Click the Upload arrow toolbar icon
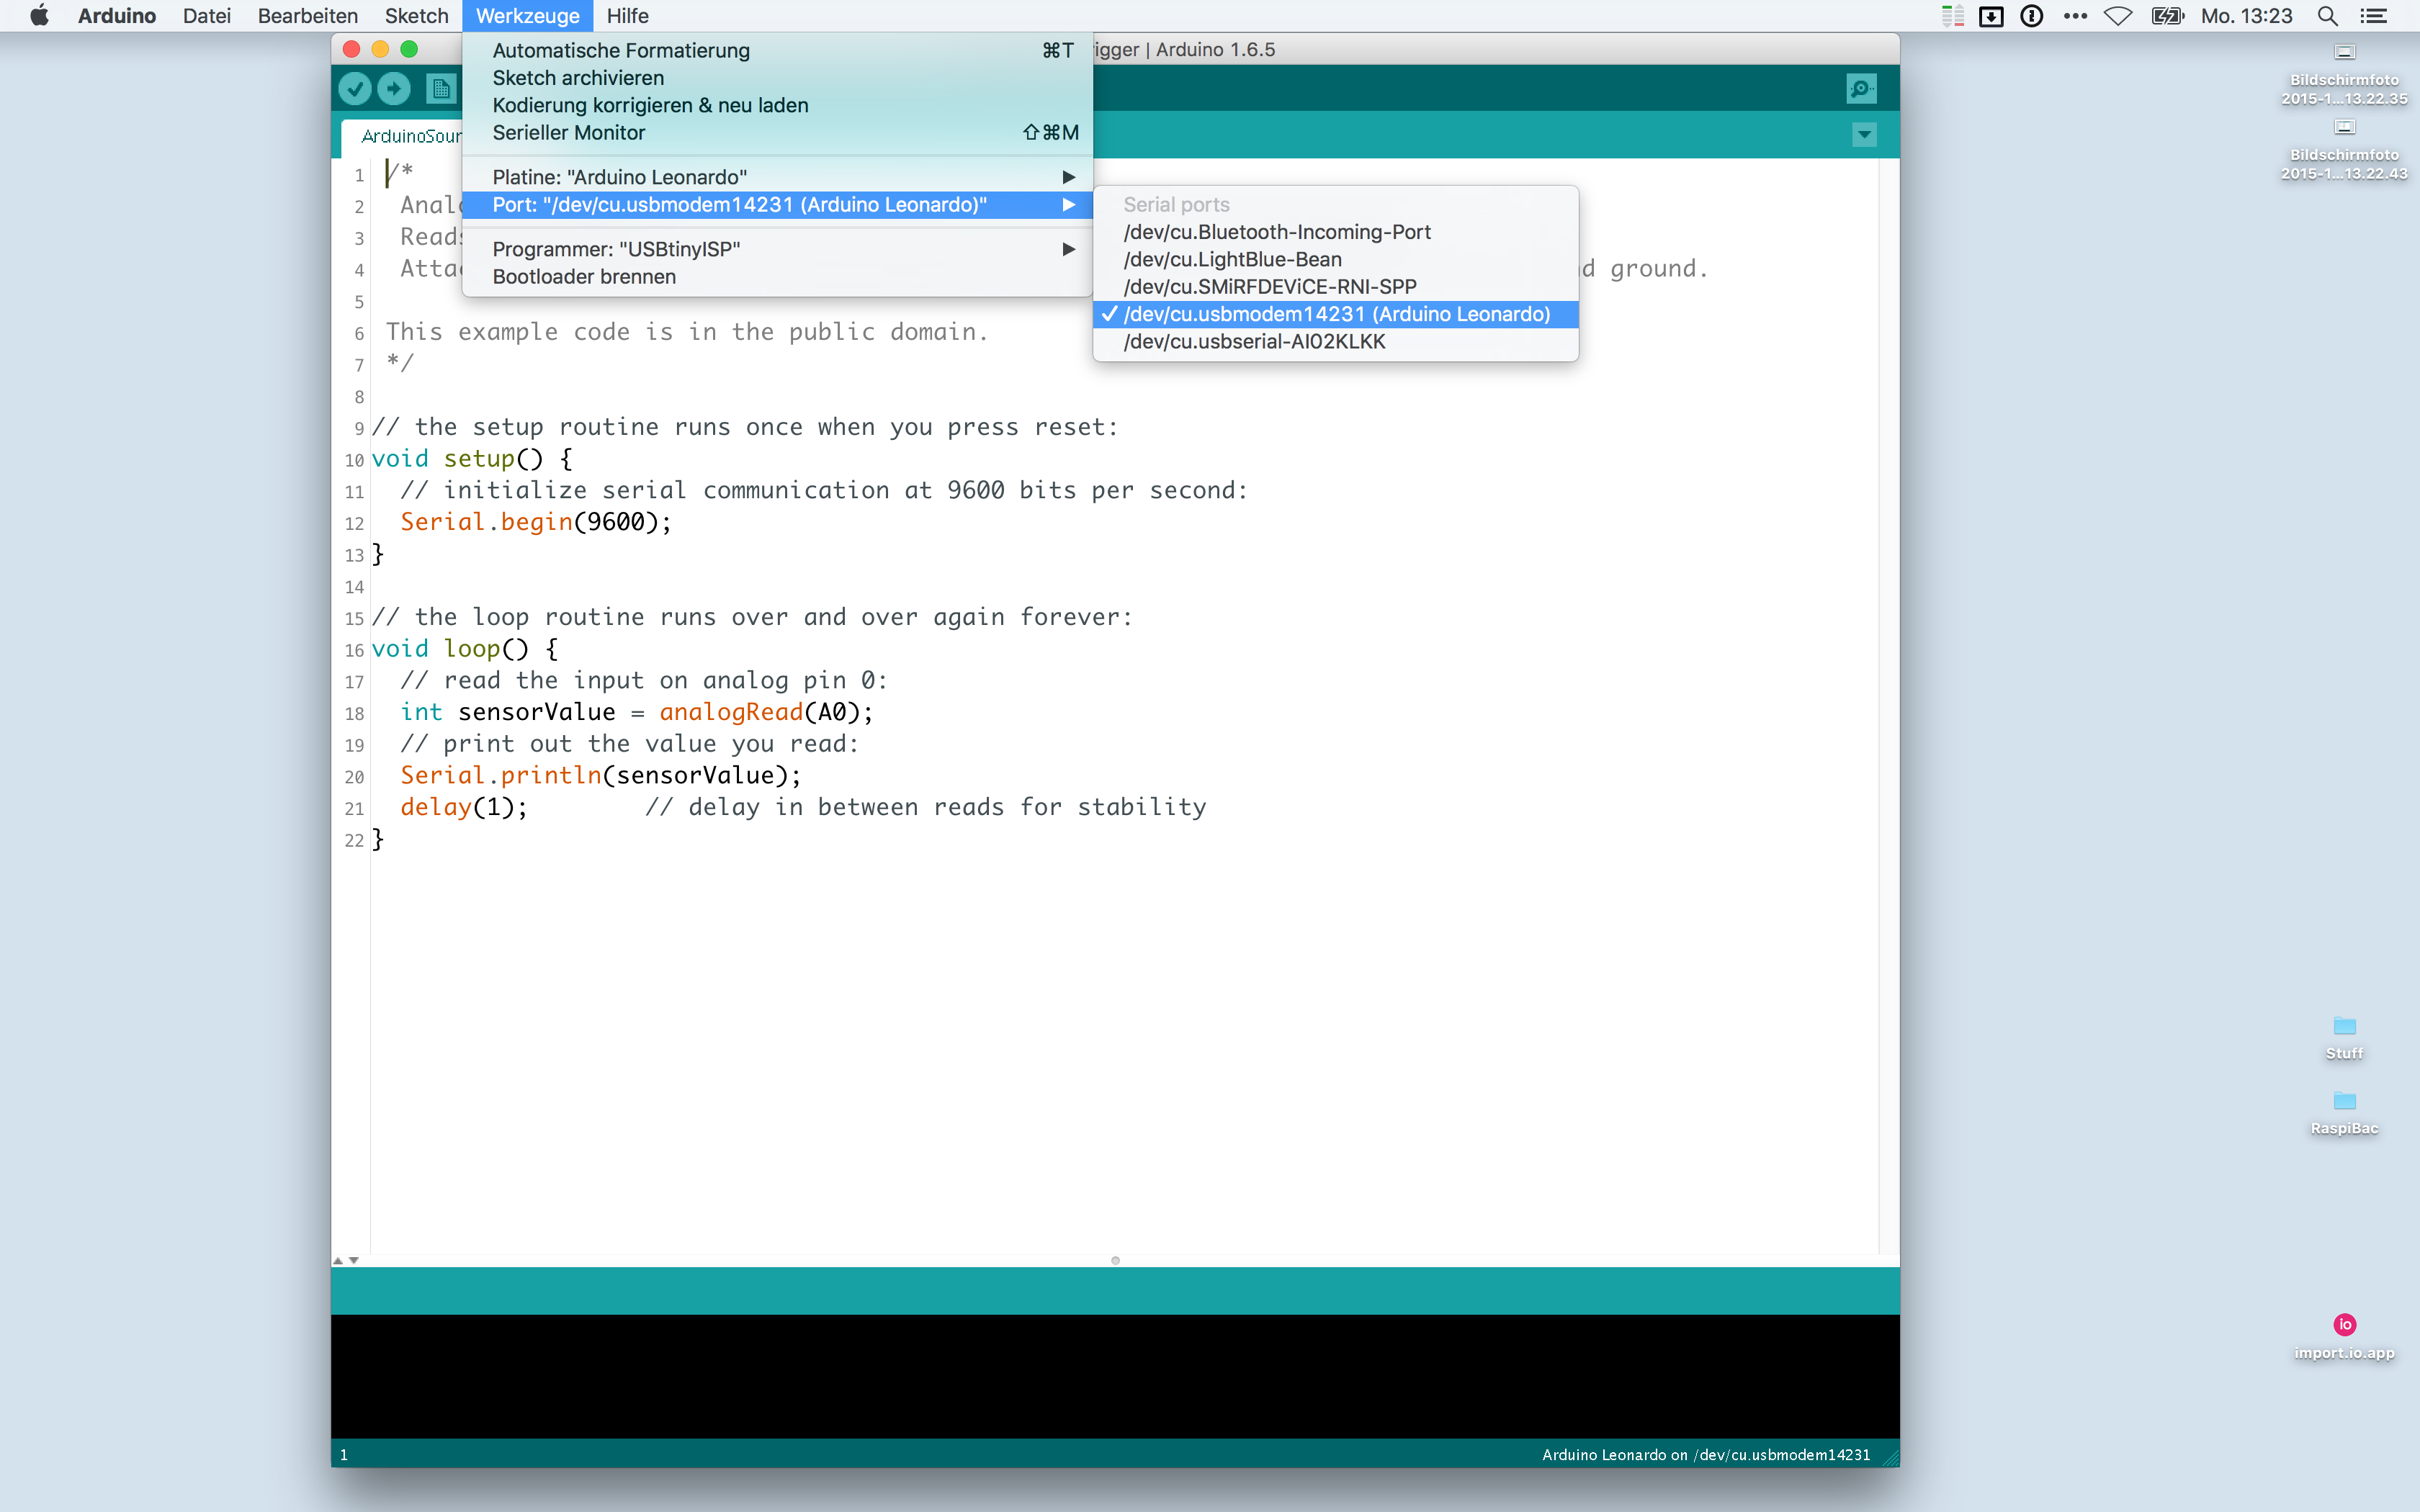2420x1512 pixels. pyautogui.click(x=395, y=89)
